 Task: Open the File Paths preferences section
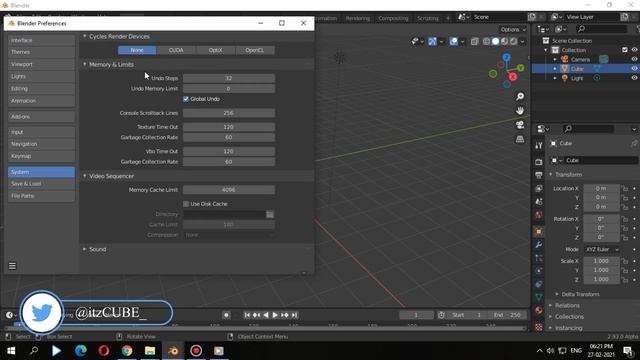pos(41,196)
